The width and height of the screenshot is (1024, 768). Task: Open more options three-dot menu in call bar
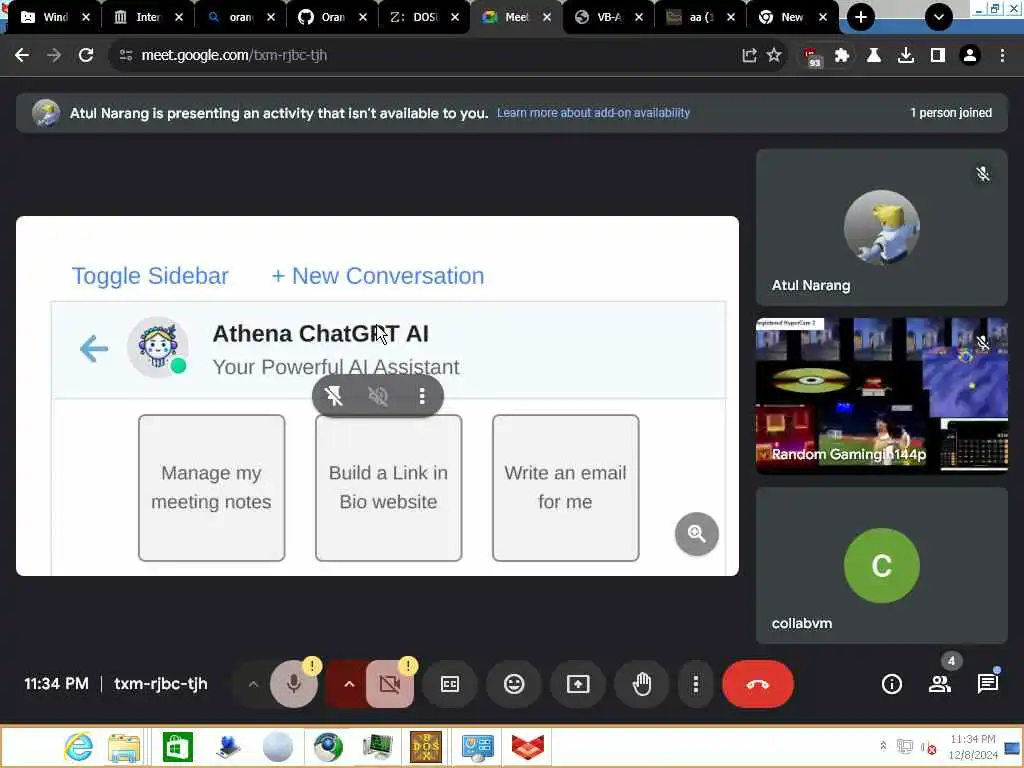pos(696,684)
